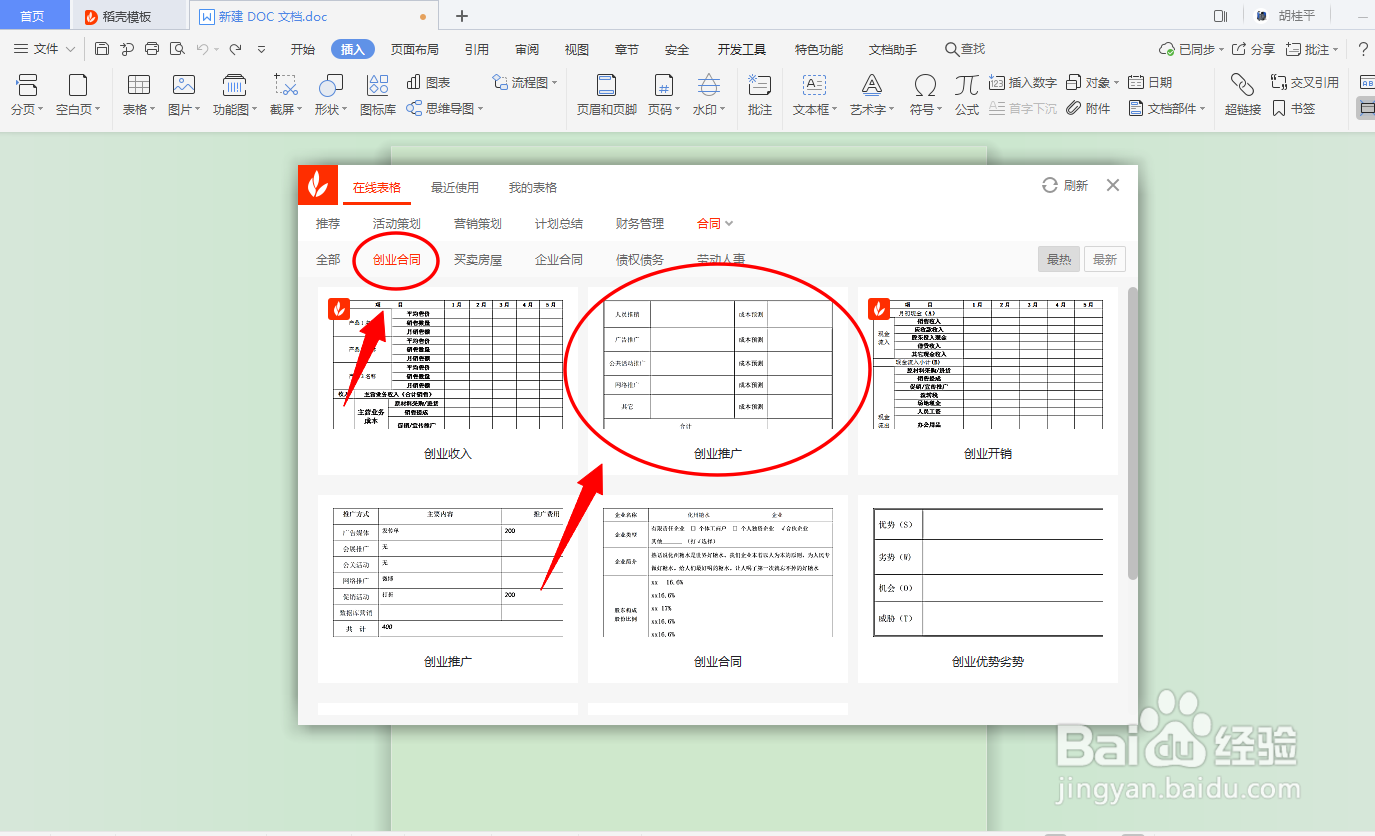Sort templates by 最新
Viewport: 1375px width, 836px height.
(1105, 260)
